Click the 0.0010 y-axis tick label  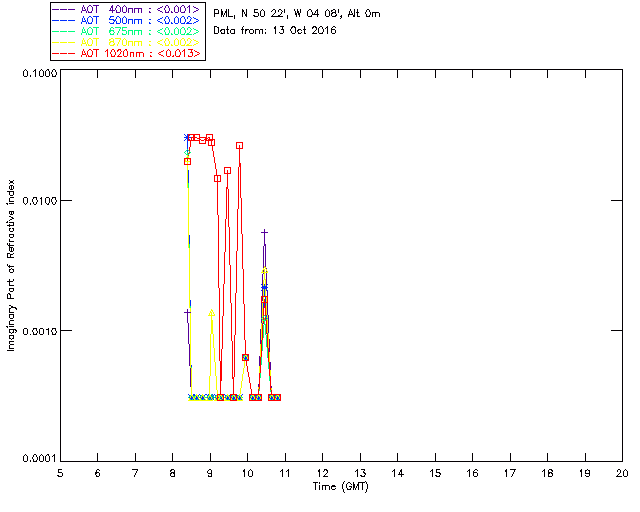point(39,331)
